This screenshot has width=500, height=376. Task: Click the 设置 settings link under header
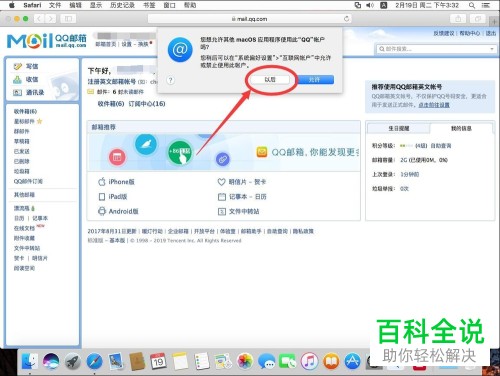[x=126, y=44]
